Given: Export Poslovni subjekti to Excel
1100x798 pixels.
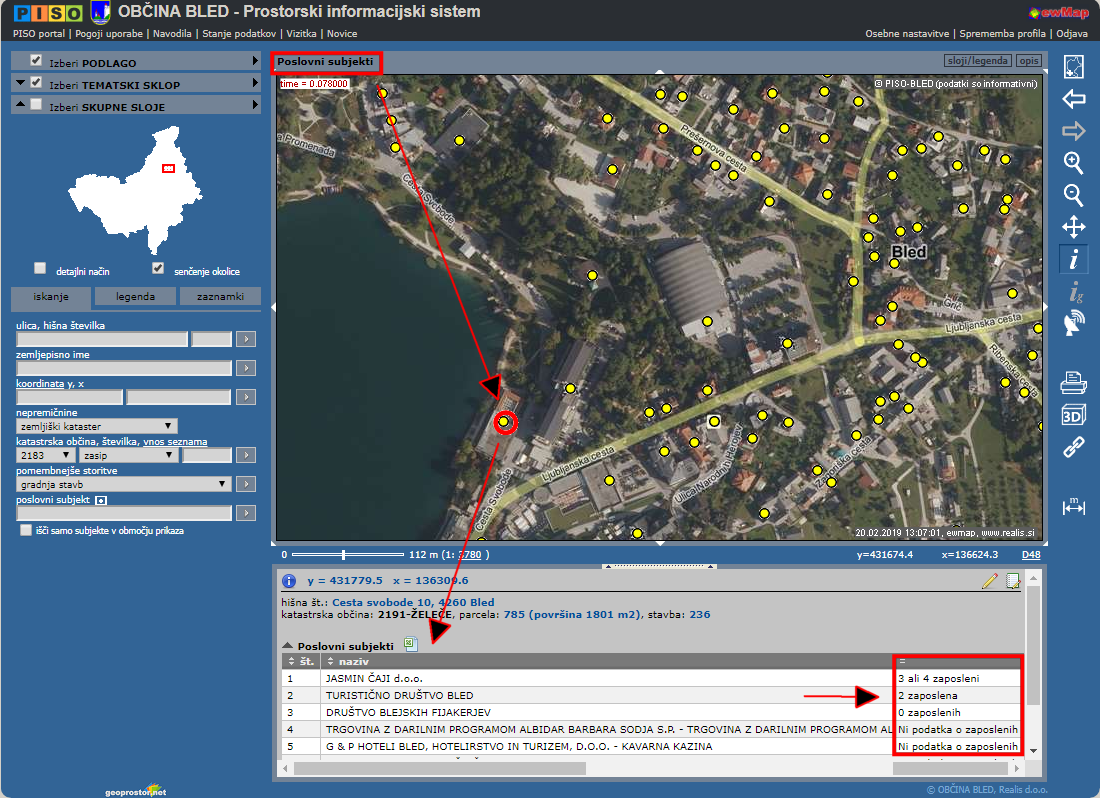Looking at the screenshot, I should tap(410, 645).
